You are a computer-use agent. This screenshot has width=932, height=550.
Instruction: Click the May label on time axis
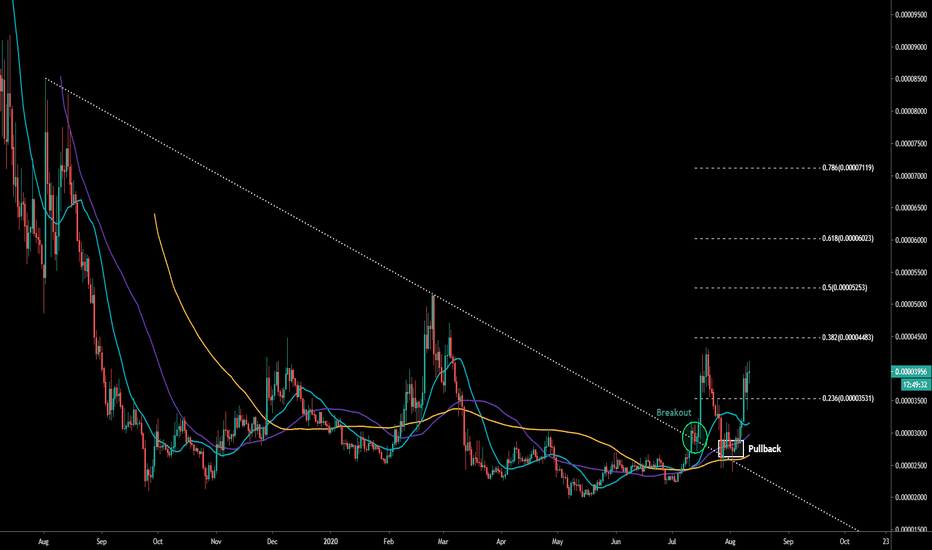point(557,542)
